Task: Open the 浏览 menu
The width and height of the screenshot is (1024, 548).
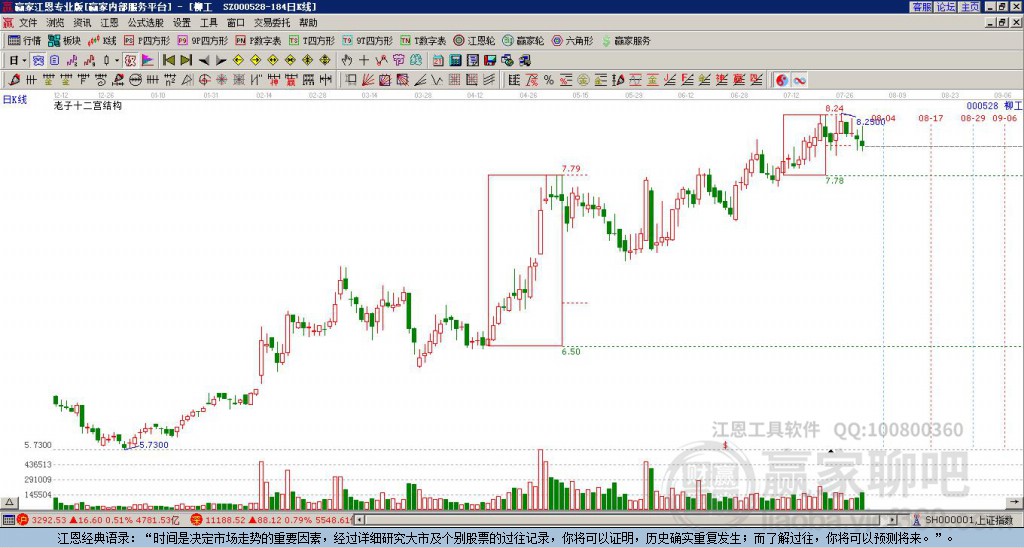Action: 56,23
